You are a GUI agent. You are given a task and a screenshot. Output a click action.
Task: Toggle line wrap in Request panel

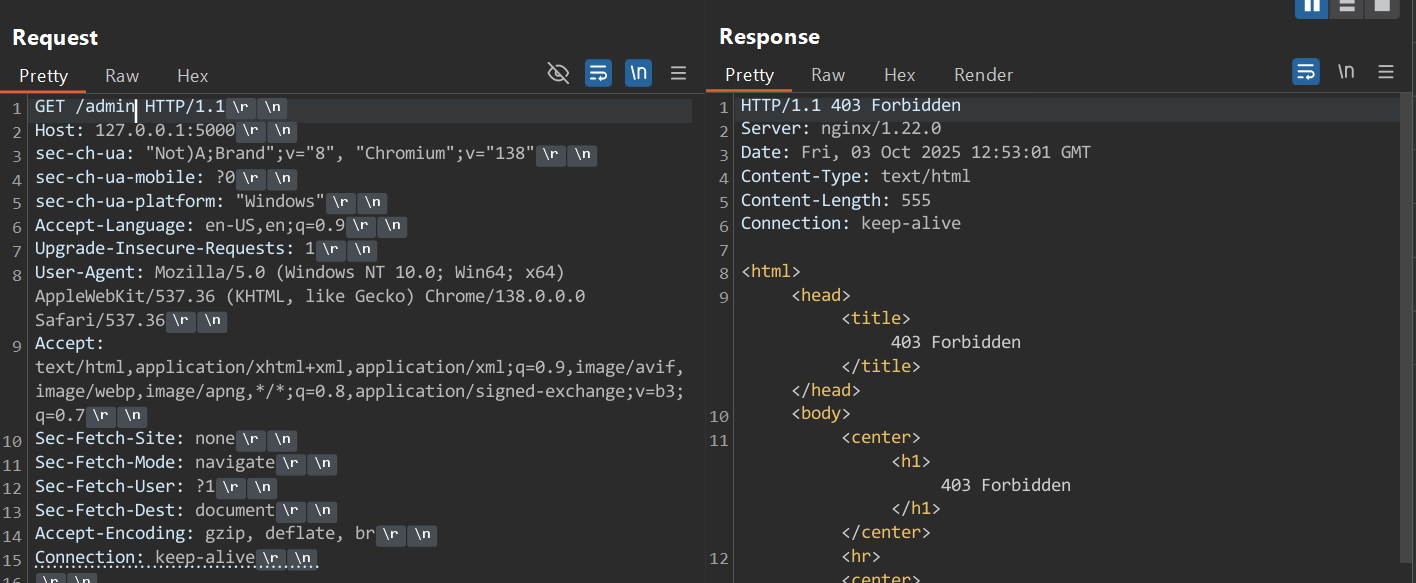coord(598,73)
